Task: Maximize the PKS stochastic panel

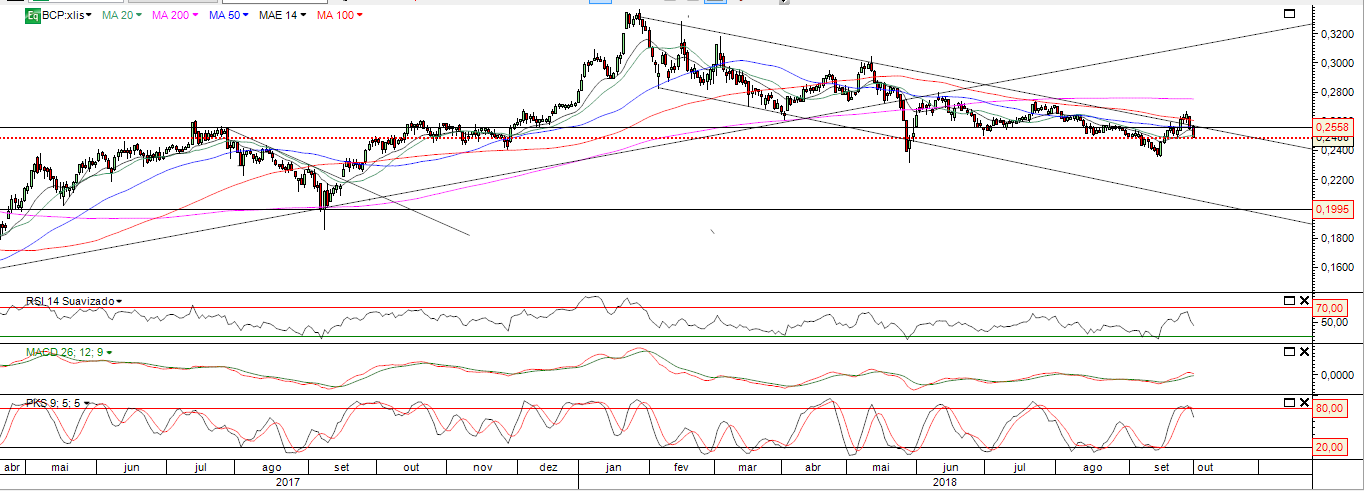Action: [1289, 402]
